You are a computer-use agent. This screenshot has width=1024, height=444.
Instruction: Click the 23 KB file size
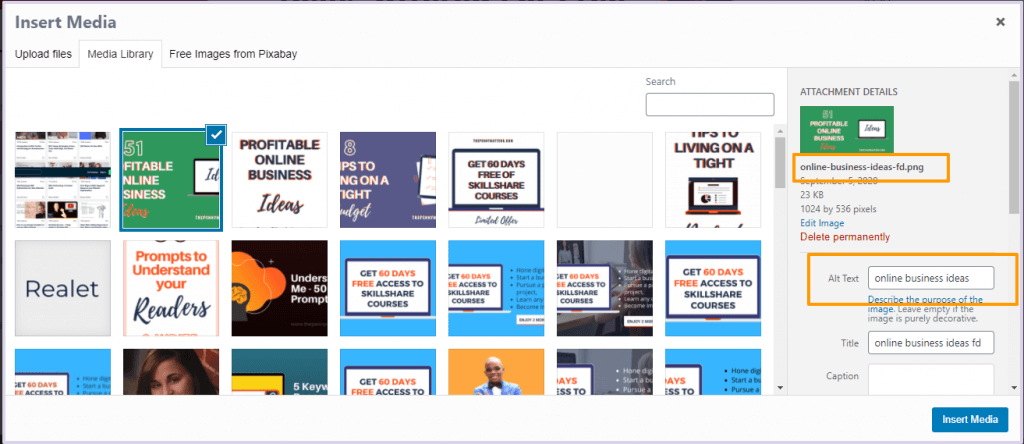[x=812, y=195]
